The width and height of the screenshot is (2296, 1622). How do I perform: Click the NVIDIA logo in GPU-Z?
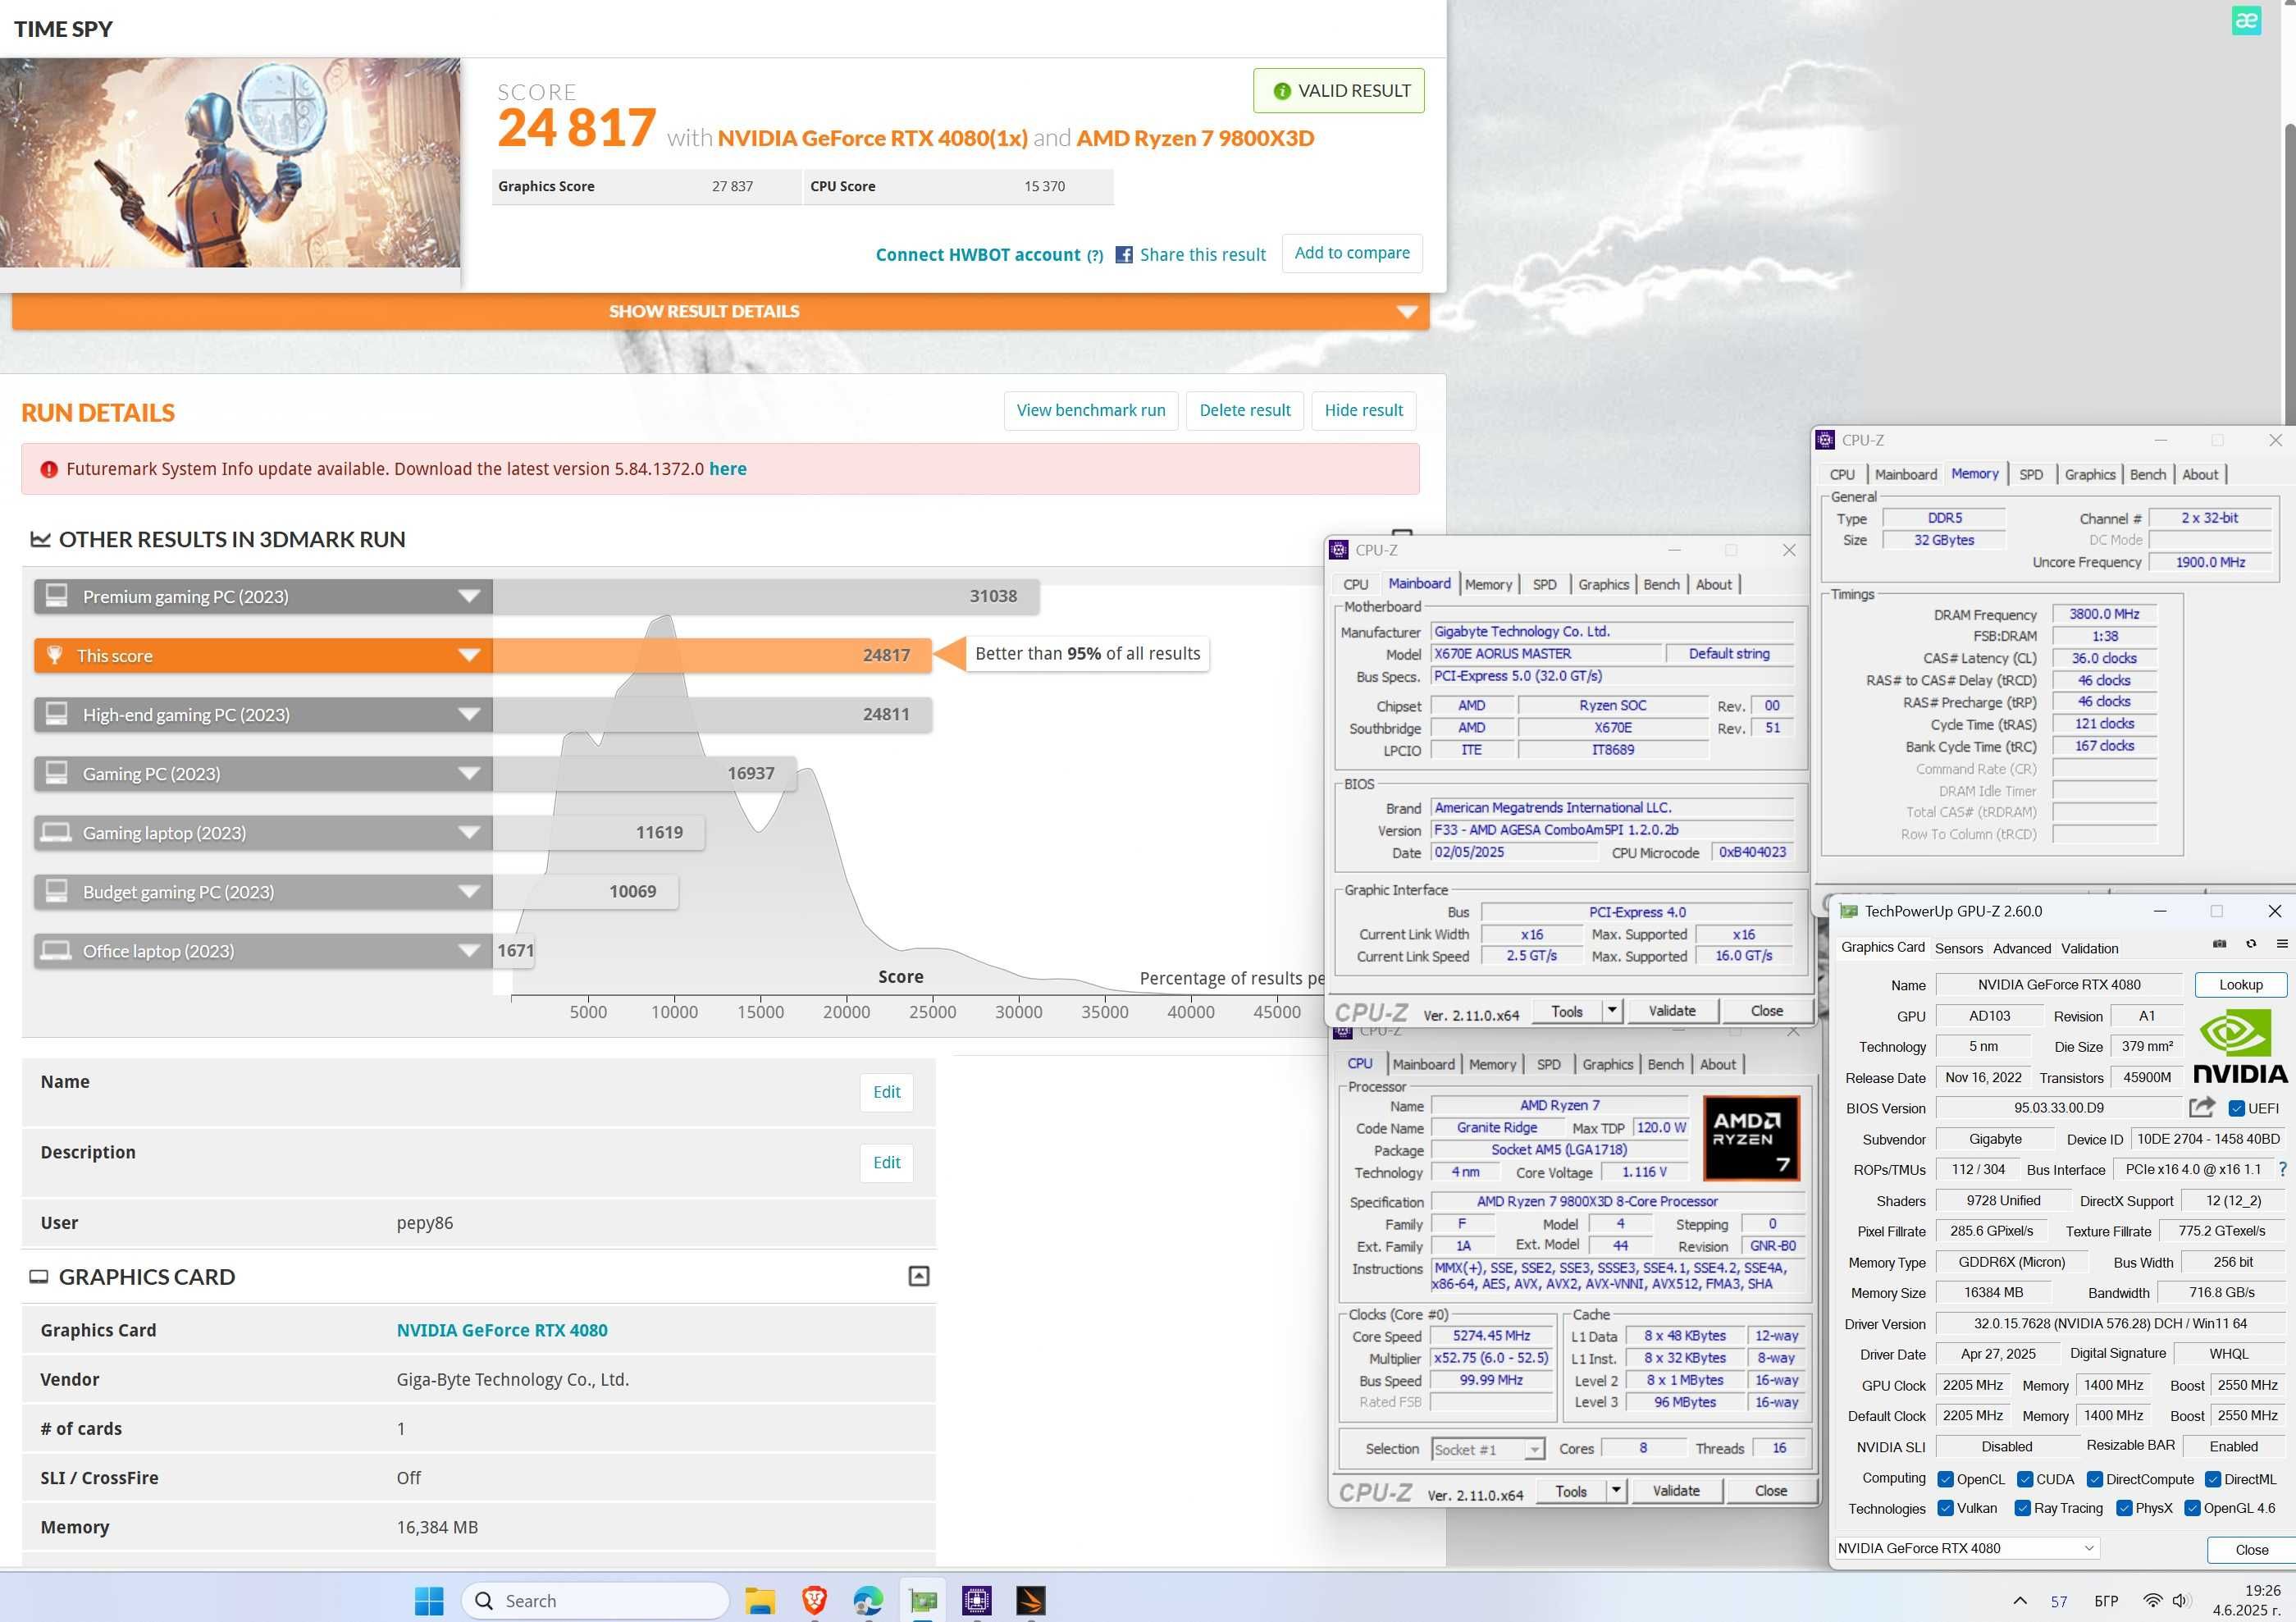(2239, 1047)
